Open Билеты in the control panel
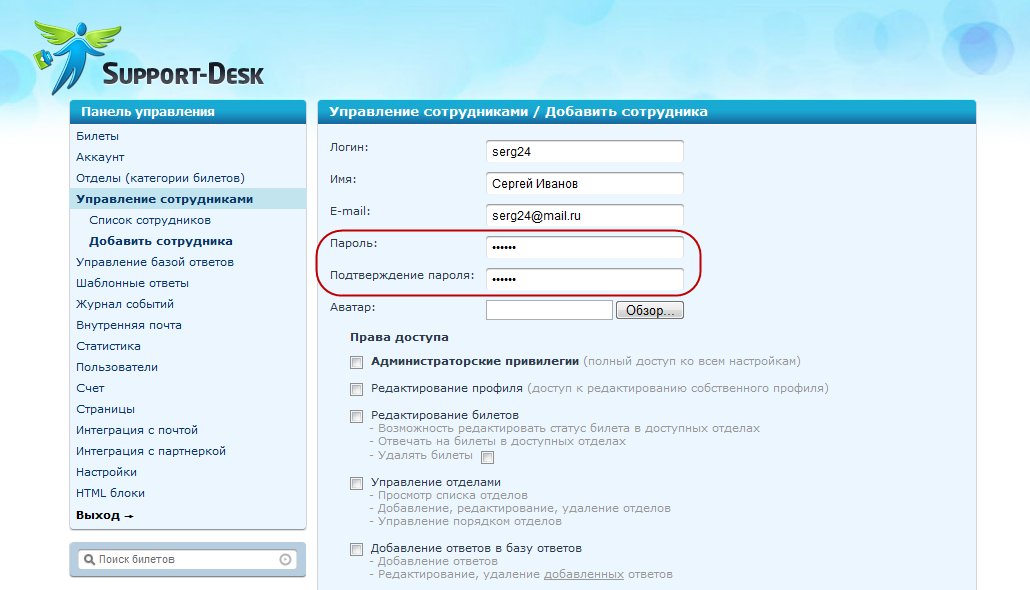This screenshot has height=590, width=1030. click(x=97, y=136)
